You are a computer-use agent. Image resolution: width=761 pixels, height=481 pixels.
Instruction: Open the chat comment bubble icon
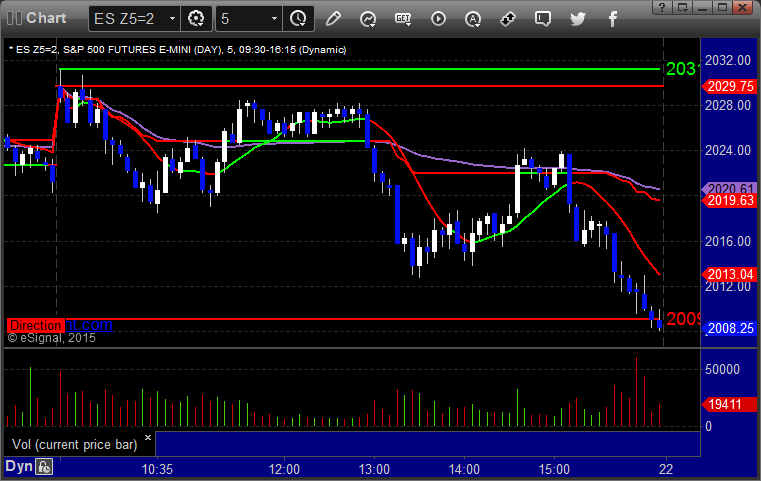click(x=543, y=19)
